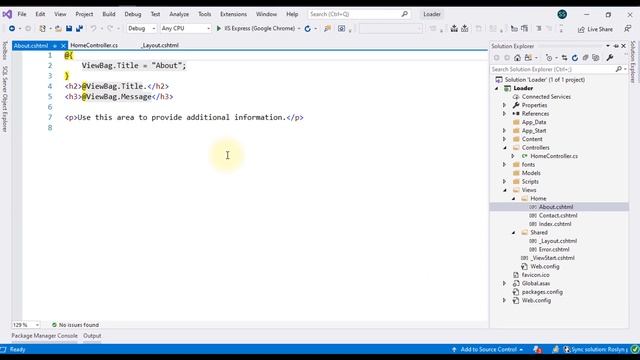Click Solution Explorer Home icon
The image size is (640, 360).
tap(517, 58)
